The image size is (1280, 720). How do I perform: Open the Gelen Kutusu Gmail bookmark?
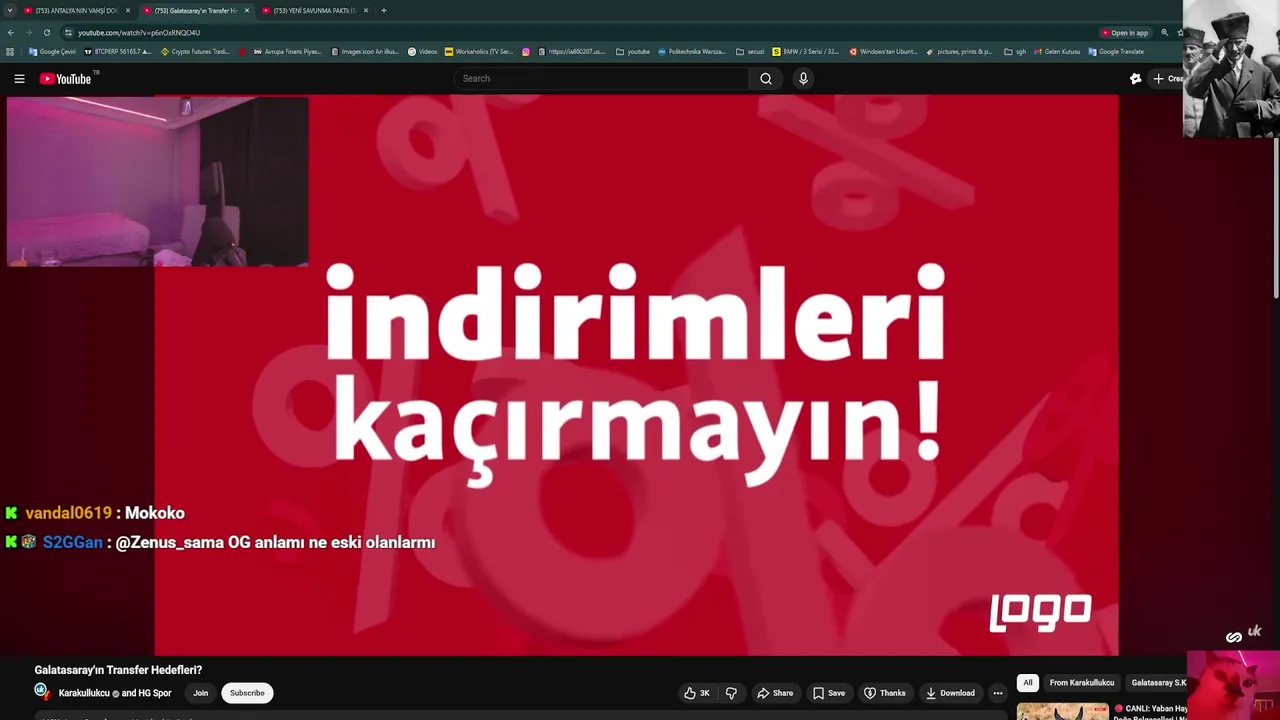coord(1058,51)
